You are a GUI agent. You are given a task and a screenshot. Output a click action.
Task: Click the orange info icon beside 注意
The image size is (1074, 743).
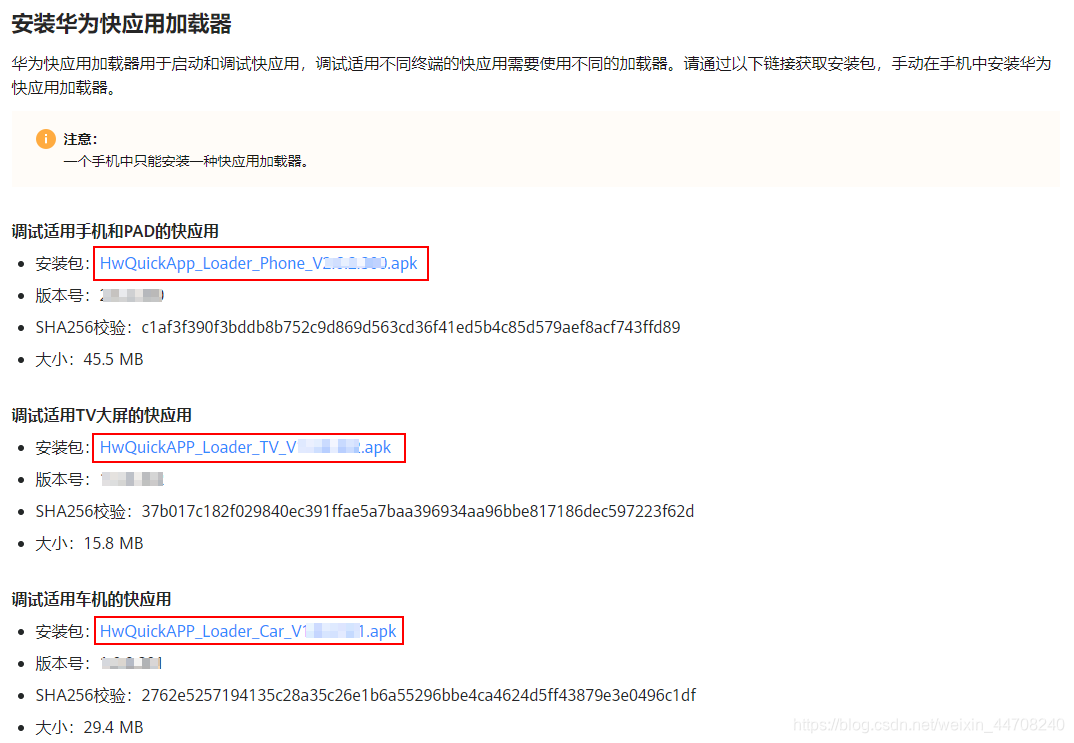pyautogui.click(x=46, y=139)
